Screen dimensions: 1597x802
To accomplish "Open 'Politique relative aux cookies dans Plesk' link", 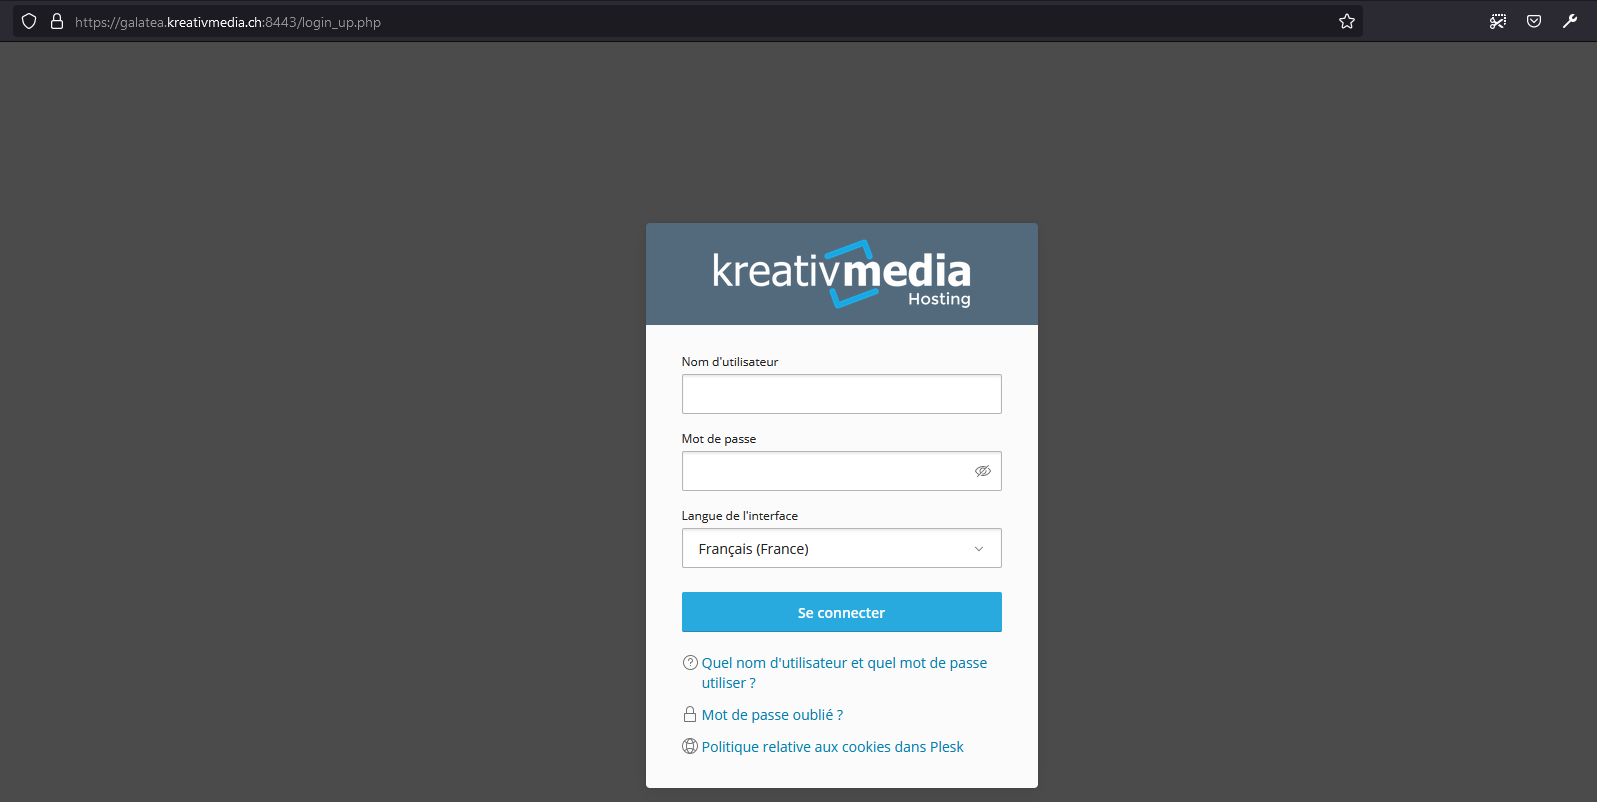I will (832, 747).
